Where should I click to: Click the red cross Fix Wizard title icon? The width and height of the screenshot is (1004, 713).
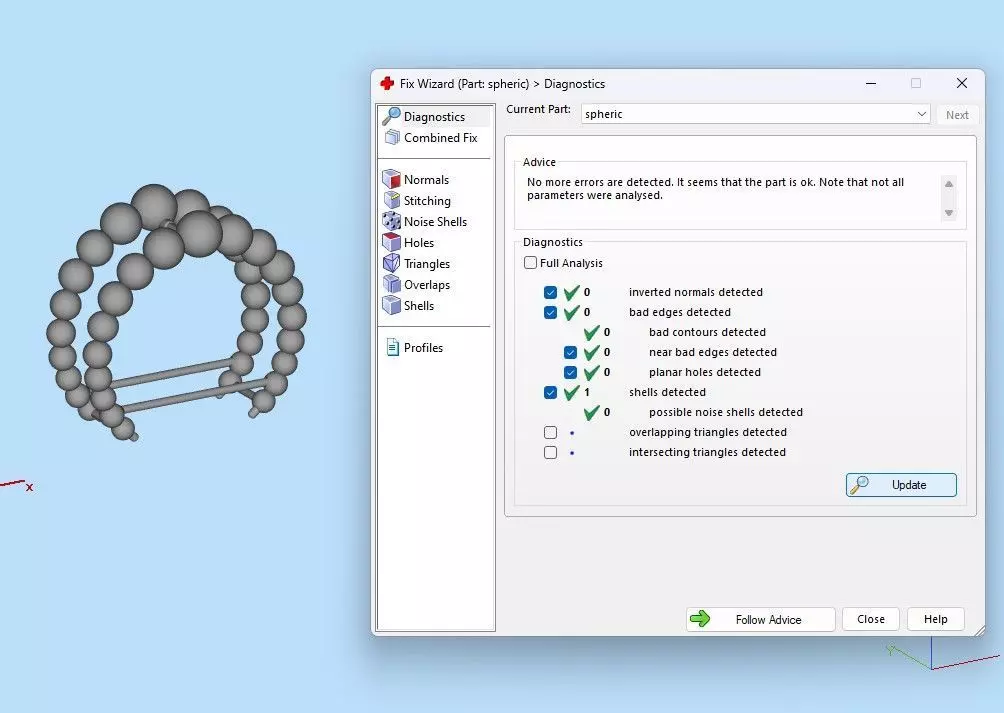tap(387, 83)
